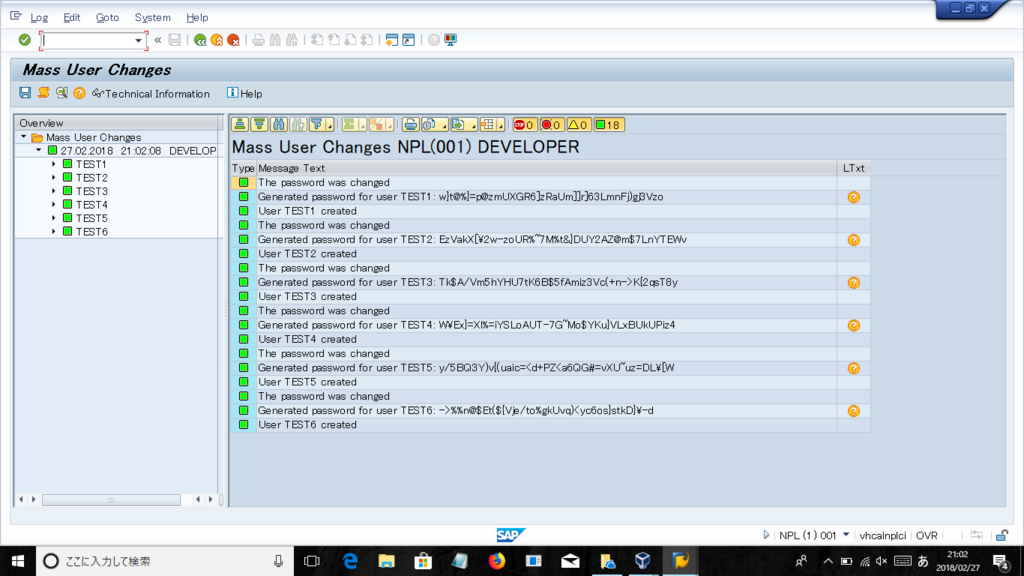Open Microsoft Edge from the taskbar
This screenshot has width=1024, height=576.
coord(350,561)
